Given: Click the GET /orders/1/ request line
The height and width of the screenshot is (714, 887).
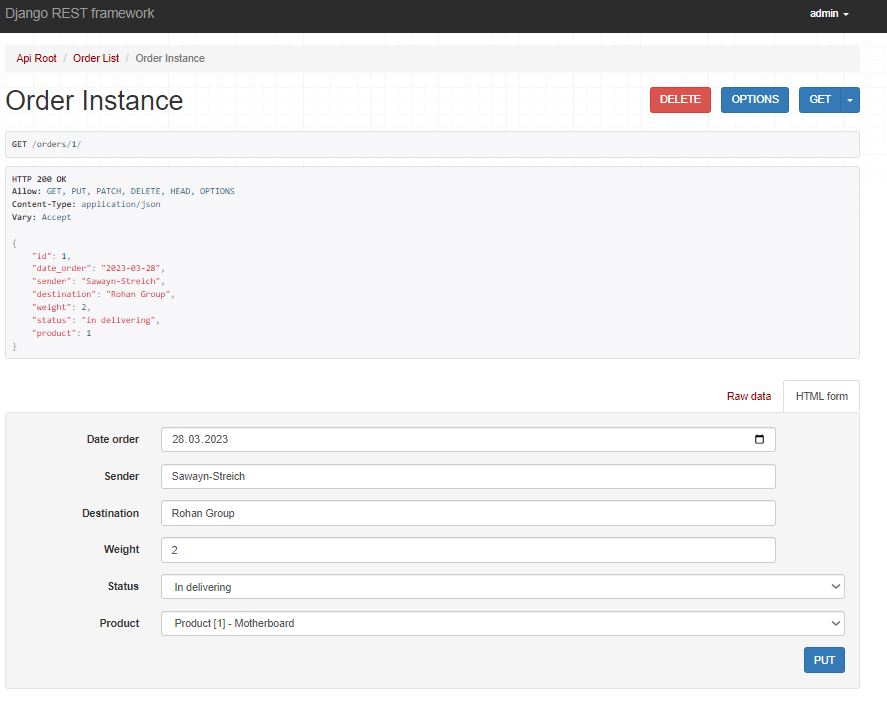Looking at the screenshot, I should [x=47, y=144].
